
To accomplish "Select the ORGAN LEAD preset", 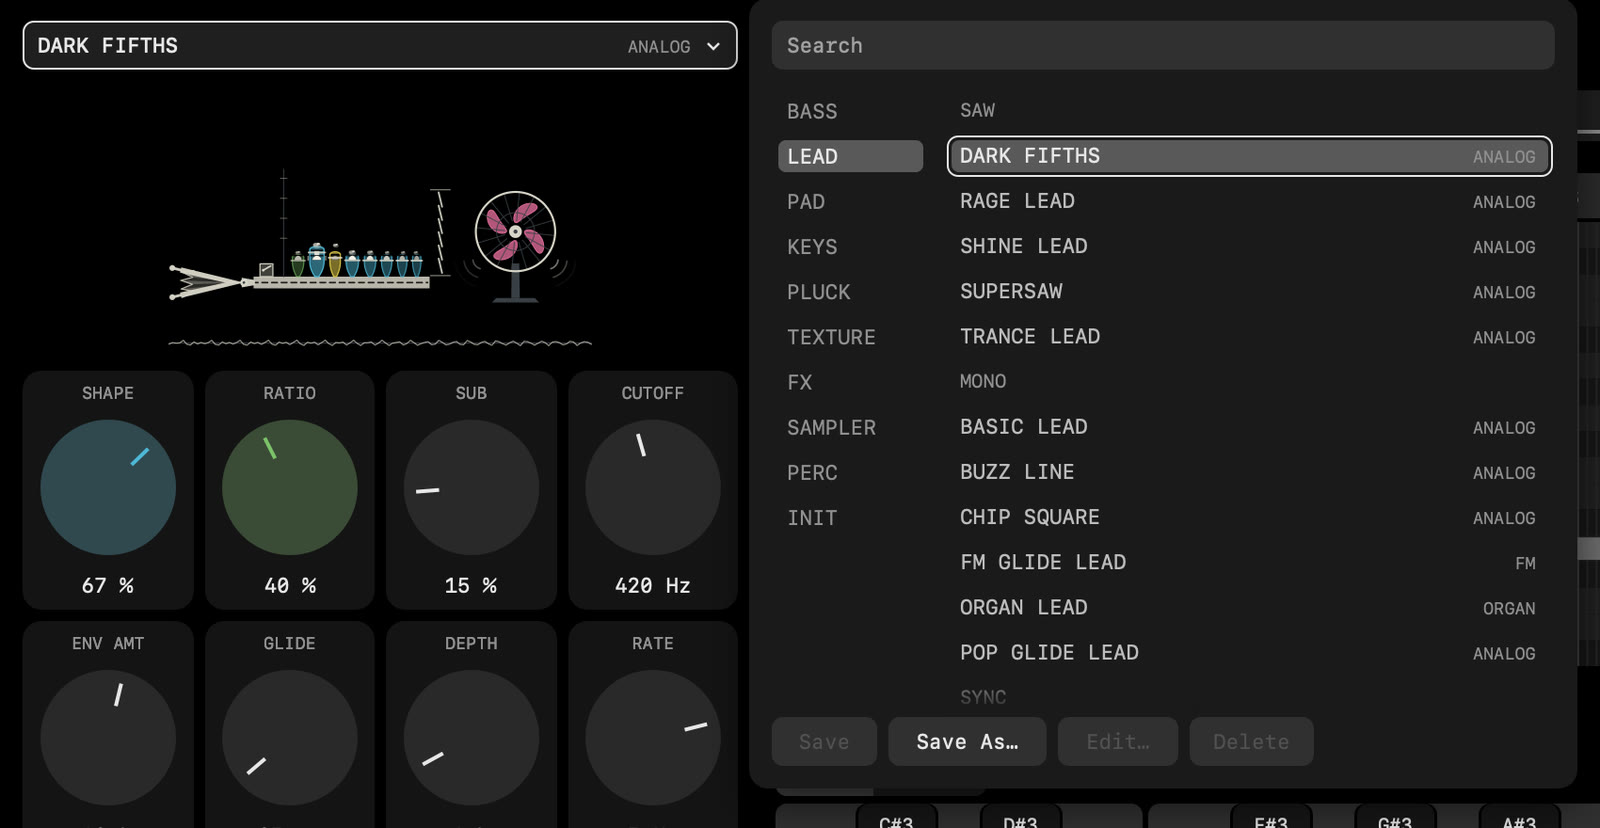I will [x=1249, y=607].
